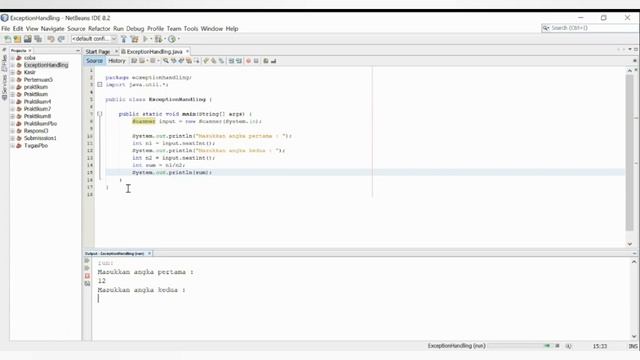Expand the coba project node
The width and height of the screenshot is (640, 360).
tap(13, 58)
